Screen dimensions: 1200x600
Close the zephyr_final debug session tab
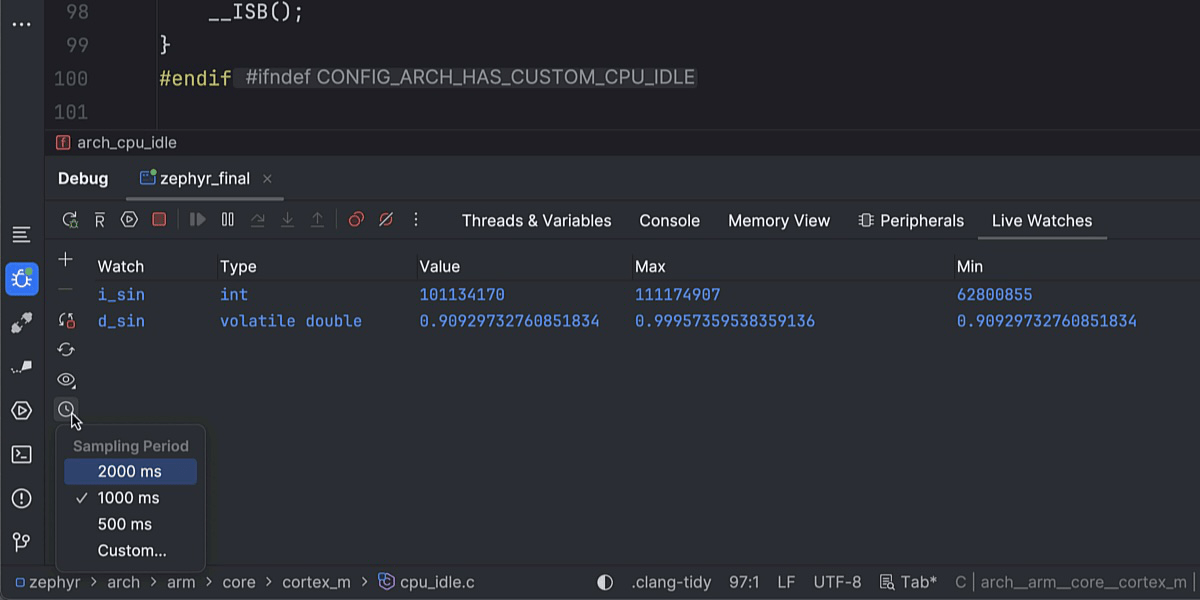coord(267,179)
